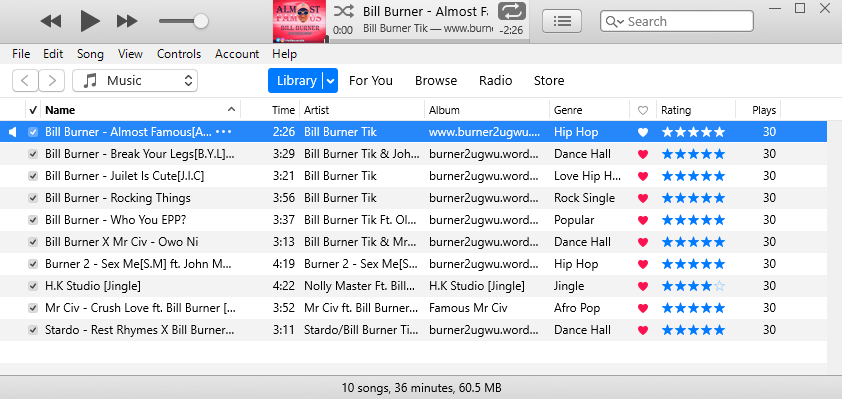Click the playback progress bar at 0:00
The width and height of the screenshot is (842, 399).
(x=427, y=42)
